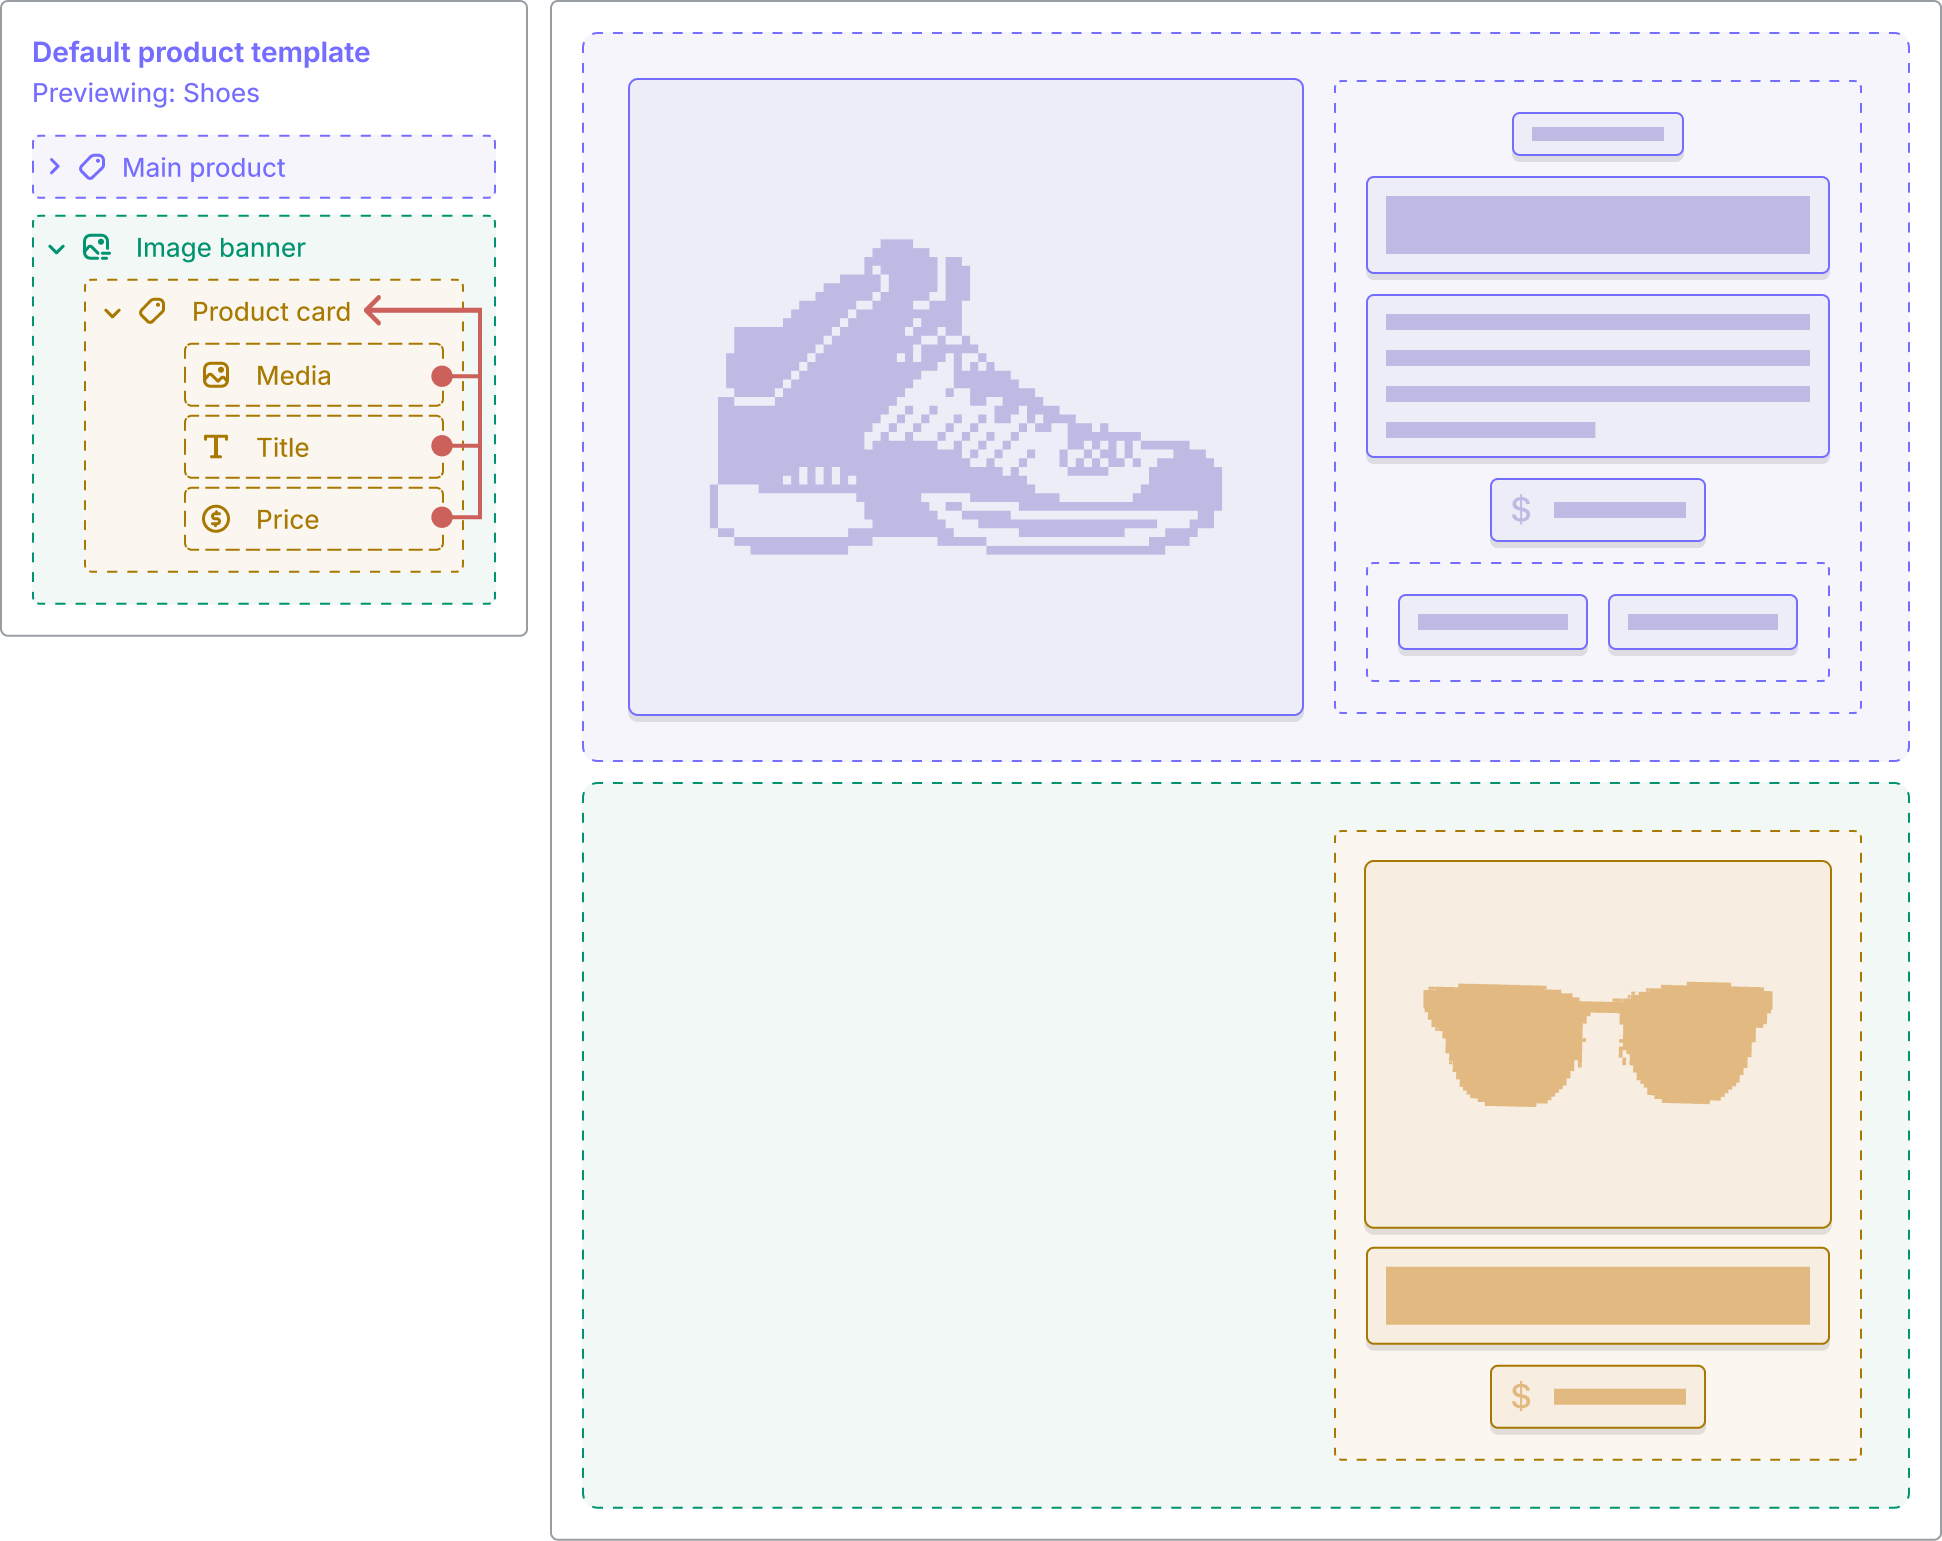Select the purple price block with dollar sign

[x=1598, y=510]
